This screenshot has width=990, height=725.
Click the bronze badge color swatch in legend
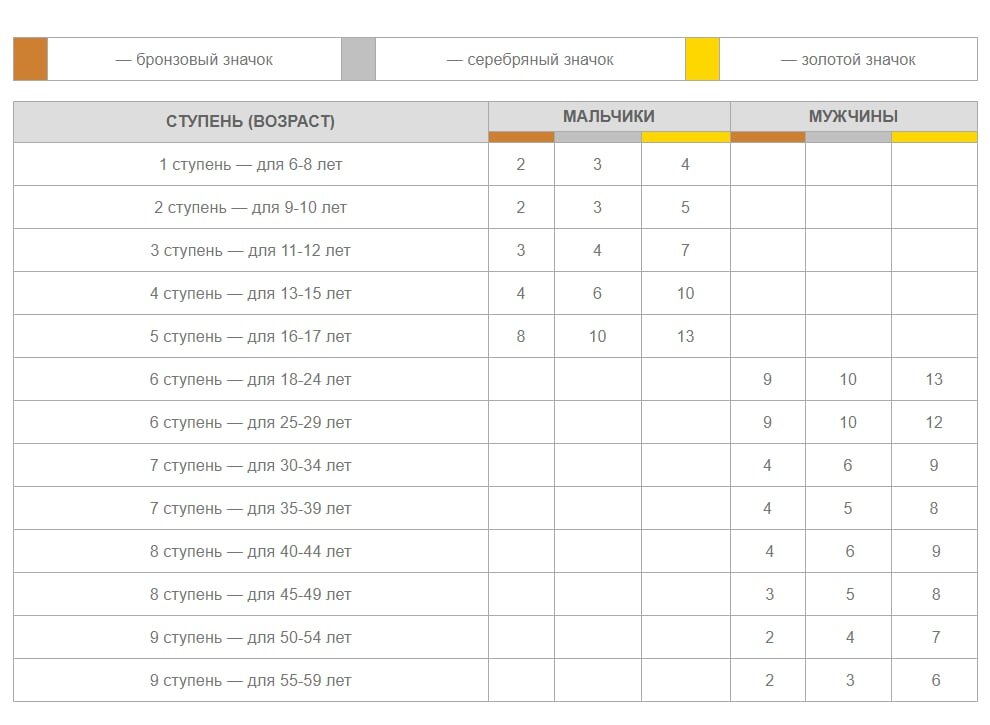coord(31,59)
